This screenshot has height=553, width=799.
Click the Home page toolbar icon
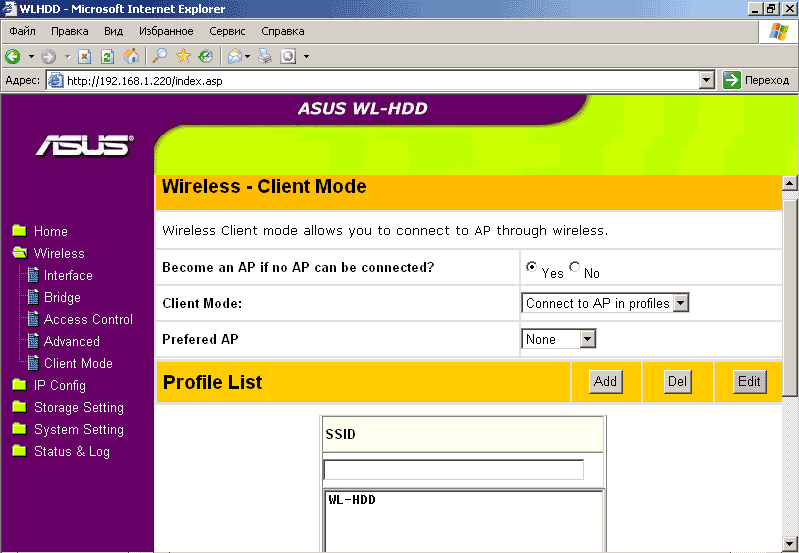coord(131,56)
